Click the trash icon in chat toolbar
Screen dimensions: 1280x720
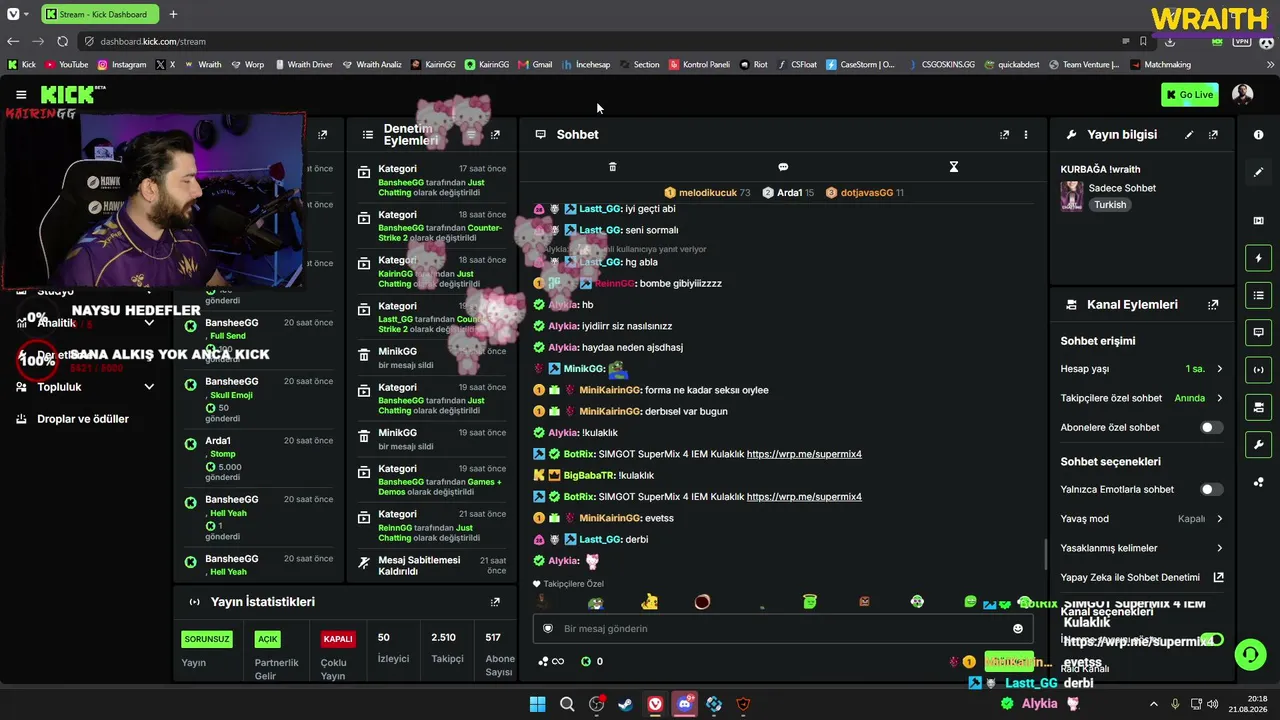click(x=613, y=167)
